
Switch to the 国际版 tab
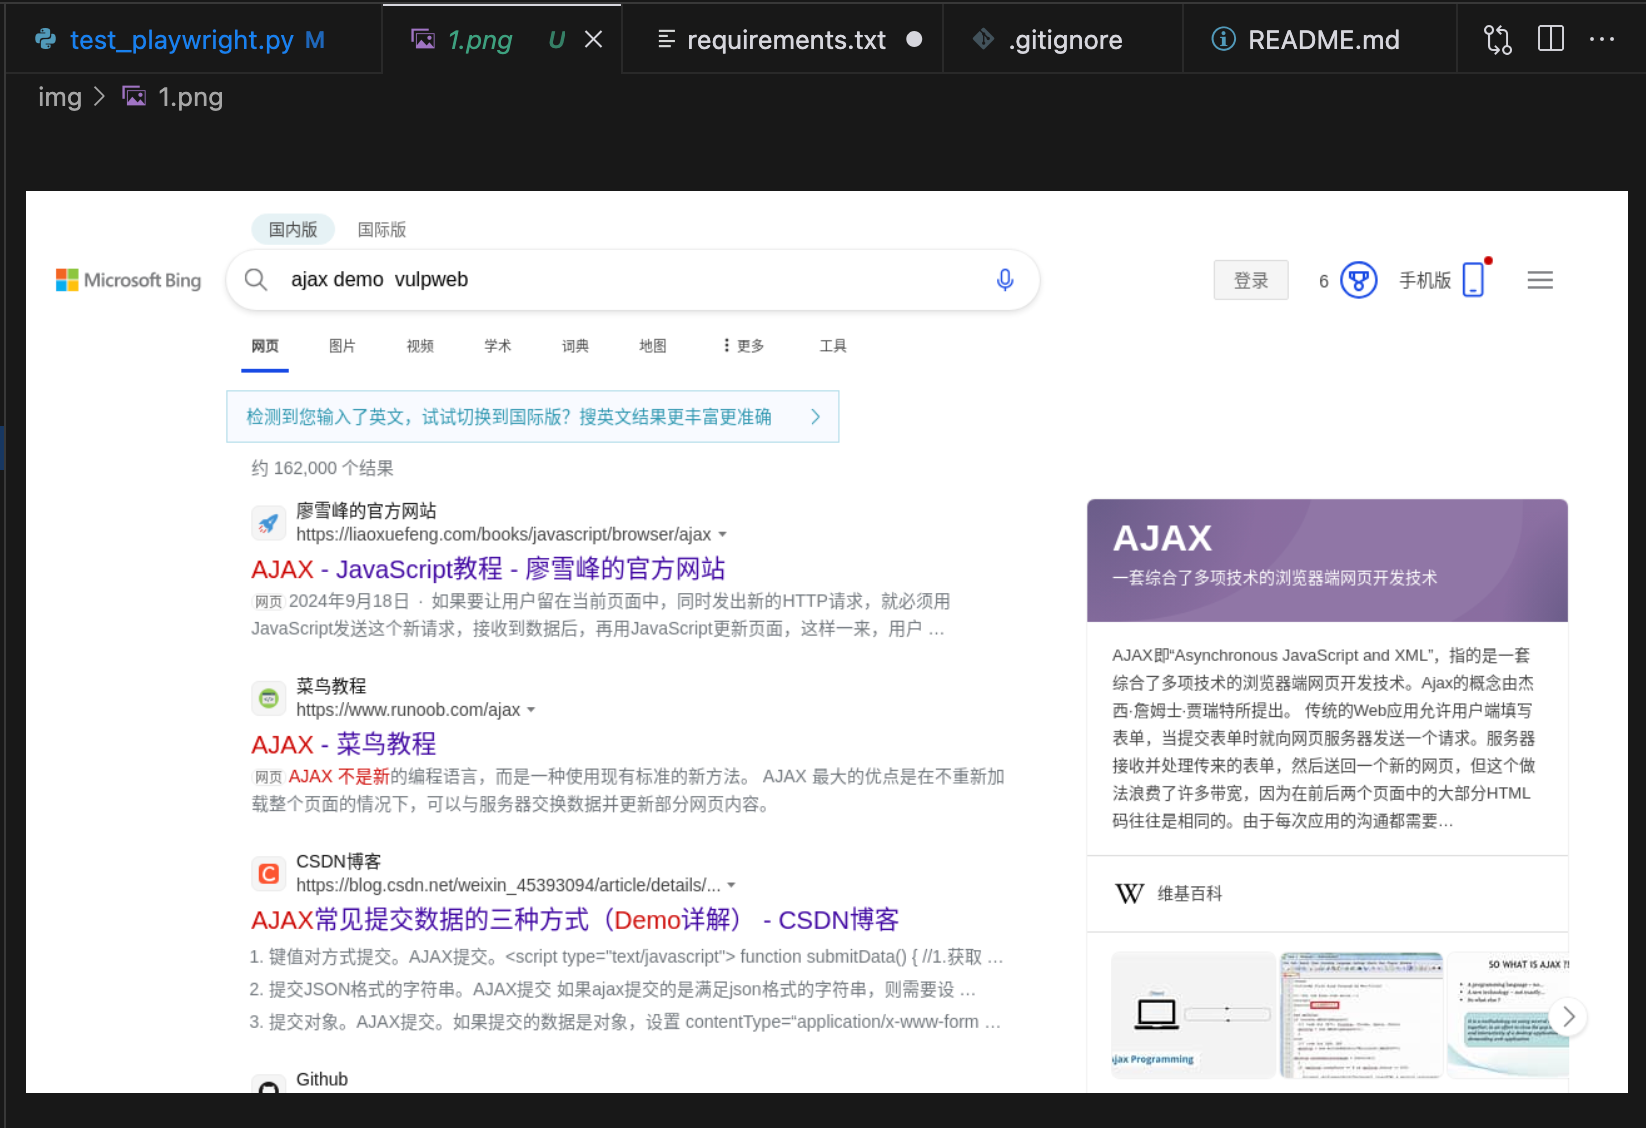click(x=382, y=229)
